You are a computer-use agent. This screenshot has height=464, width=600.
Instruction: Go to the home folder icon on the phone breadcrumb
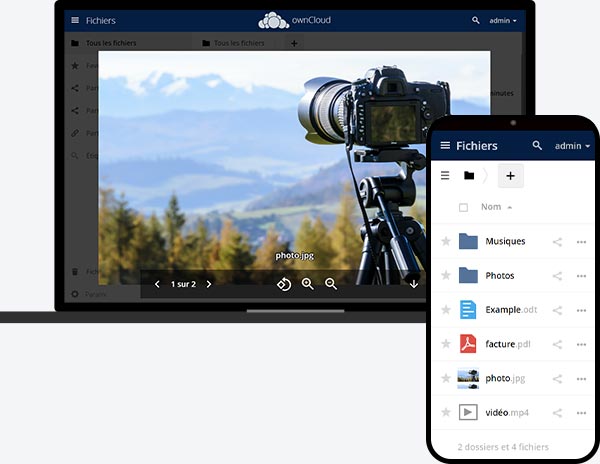coord(469,176)
